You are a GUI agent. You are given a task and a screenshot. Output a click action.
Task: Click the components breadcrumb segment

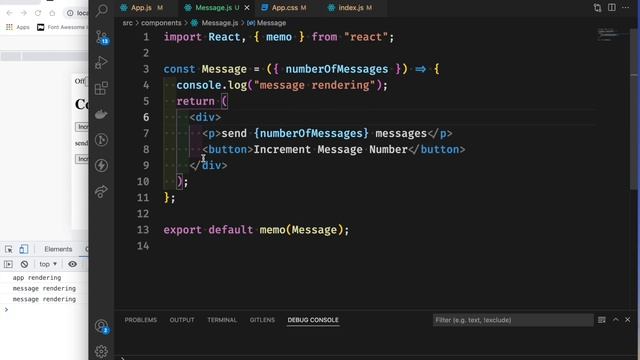click(161, 23)
